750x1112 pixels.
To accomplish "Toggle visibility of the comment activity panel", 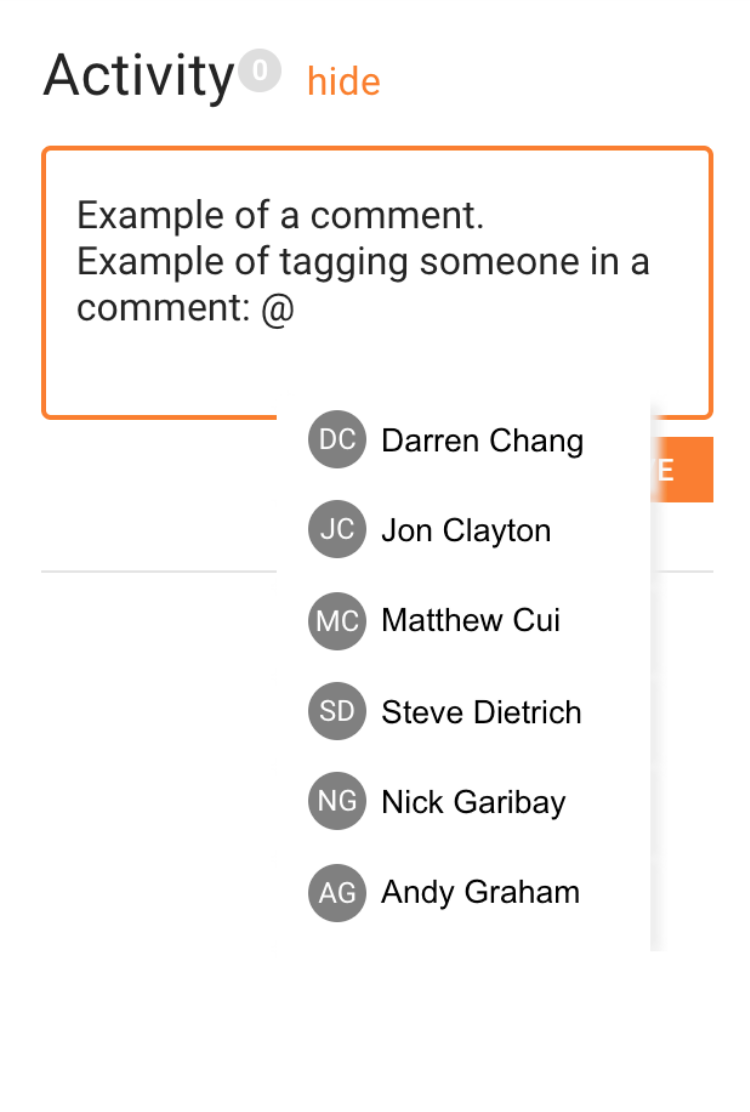I will coord(343,81).
